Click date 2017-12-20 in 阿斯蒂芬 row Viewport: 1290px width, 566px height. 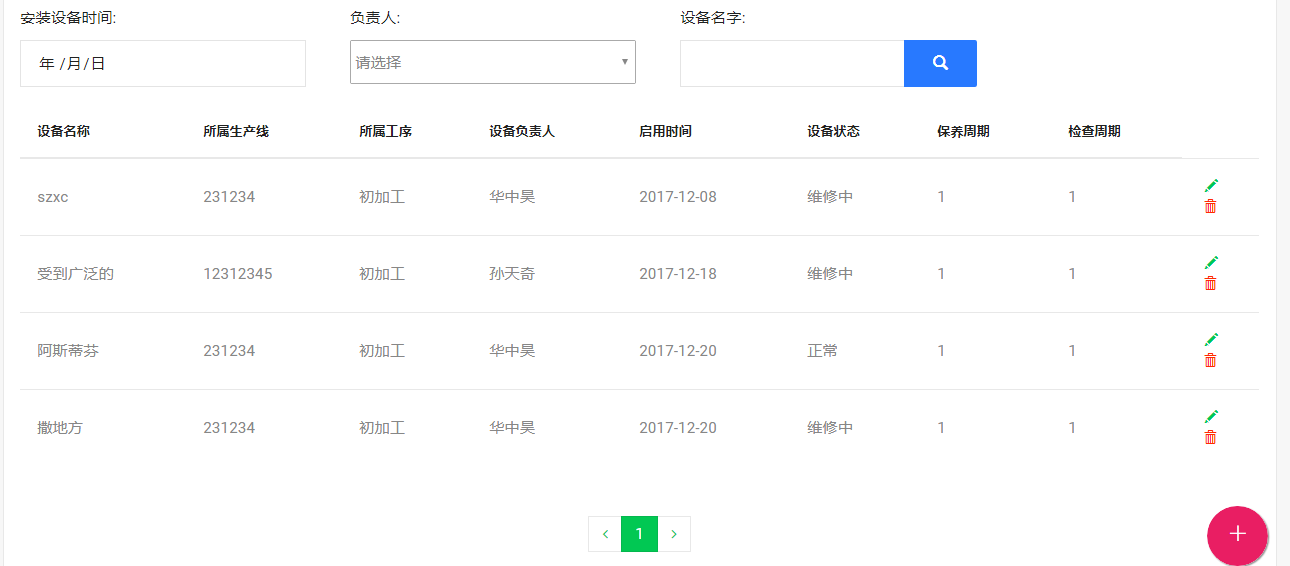click(x=678, y=351)
